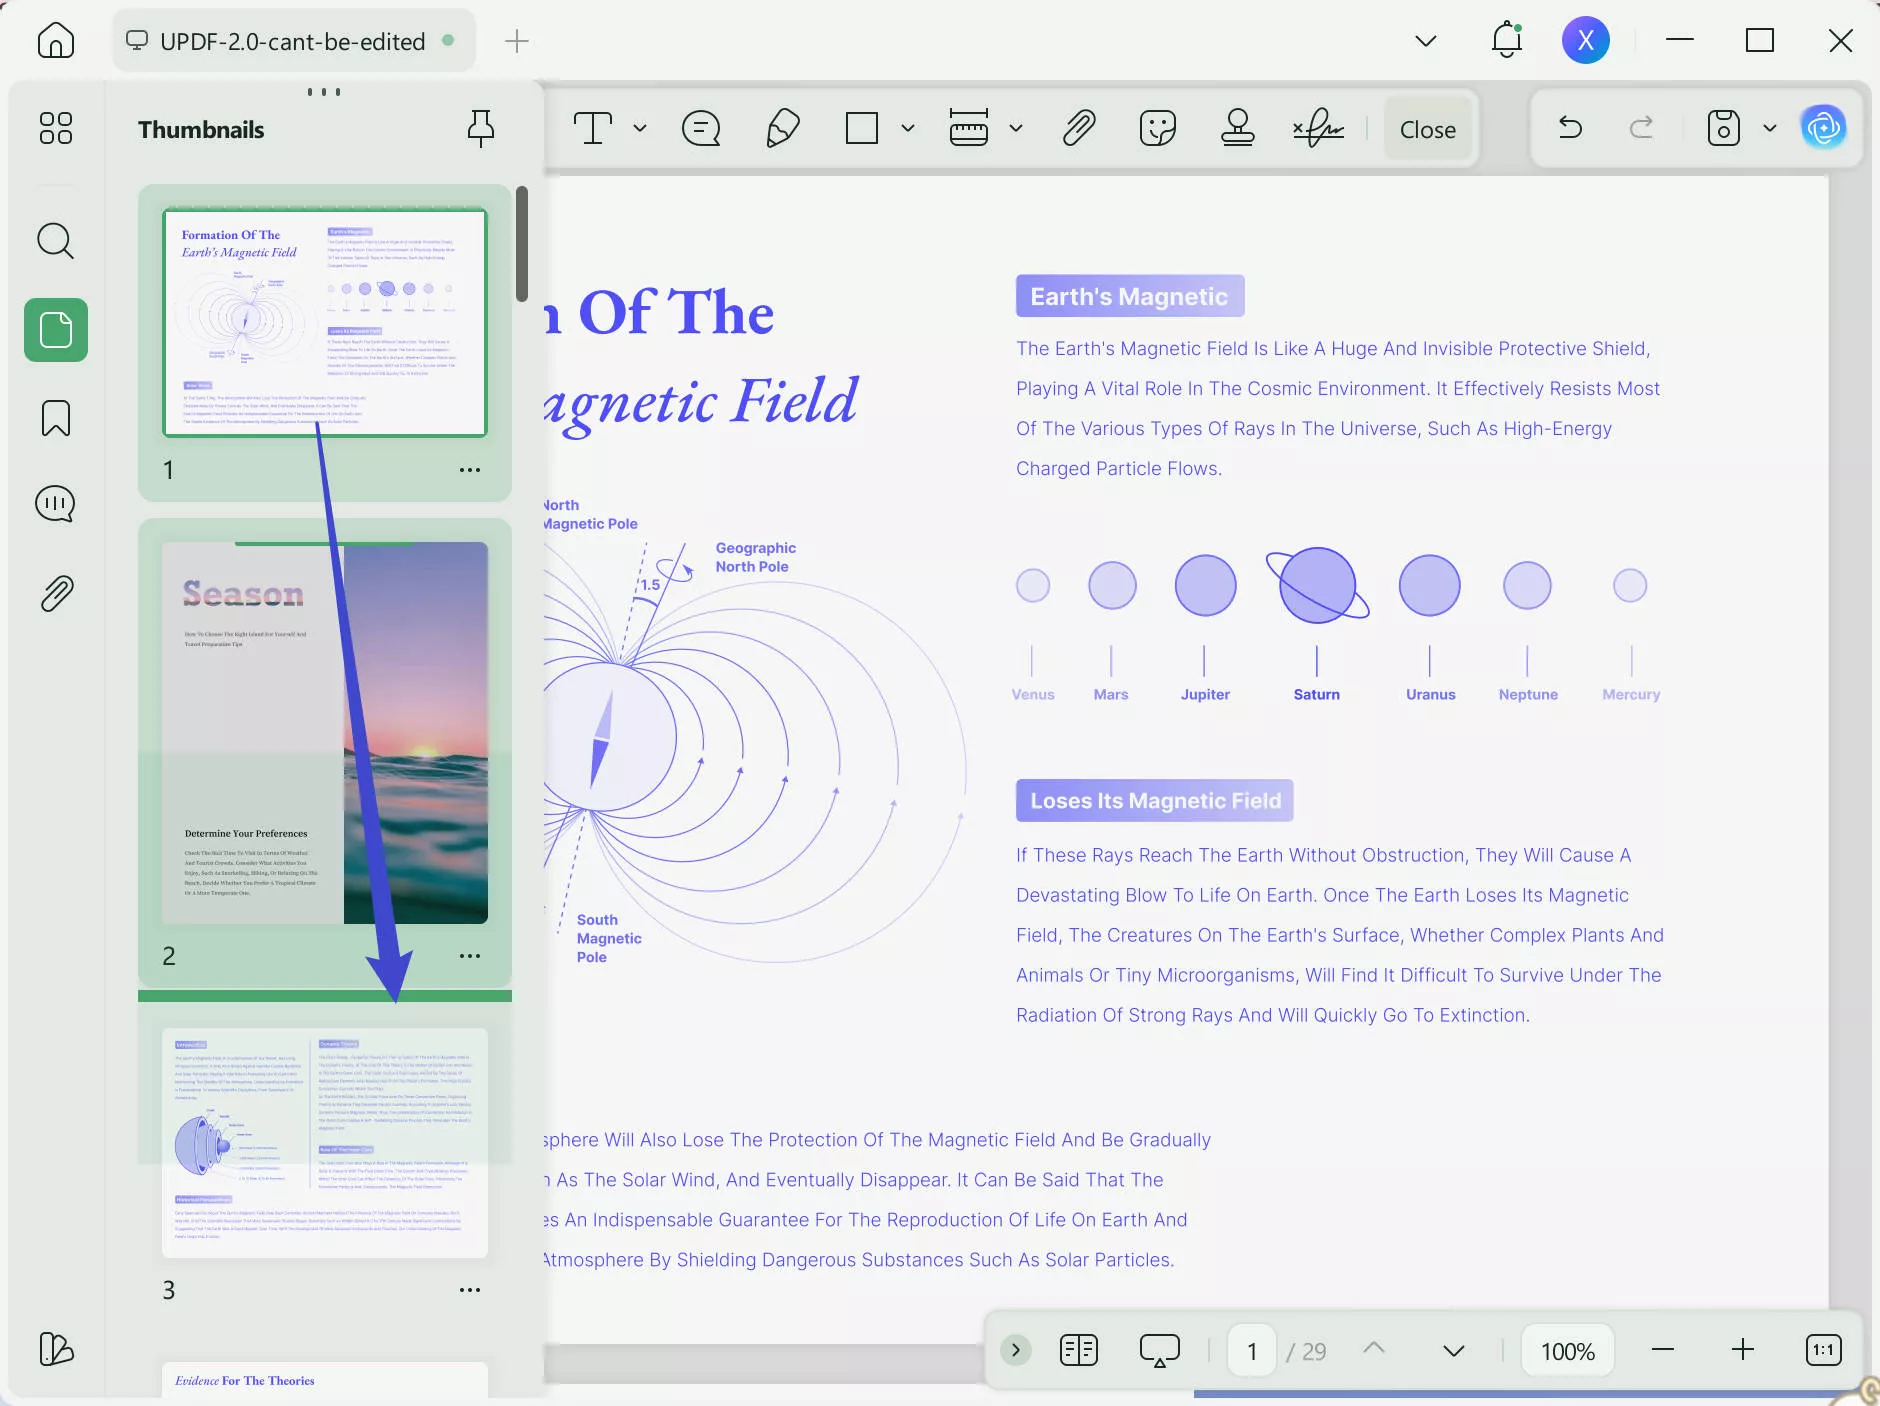1880x1406 pixels.
Task: Pin the Thumbnails panel
Action: click(481, 129)
